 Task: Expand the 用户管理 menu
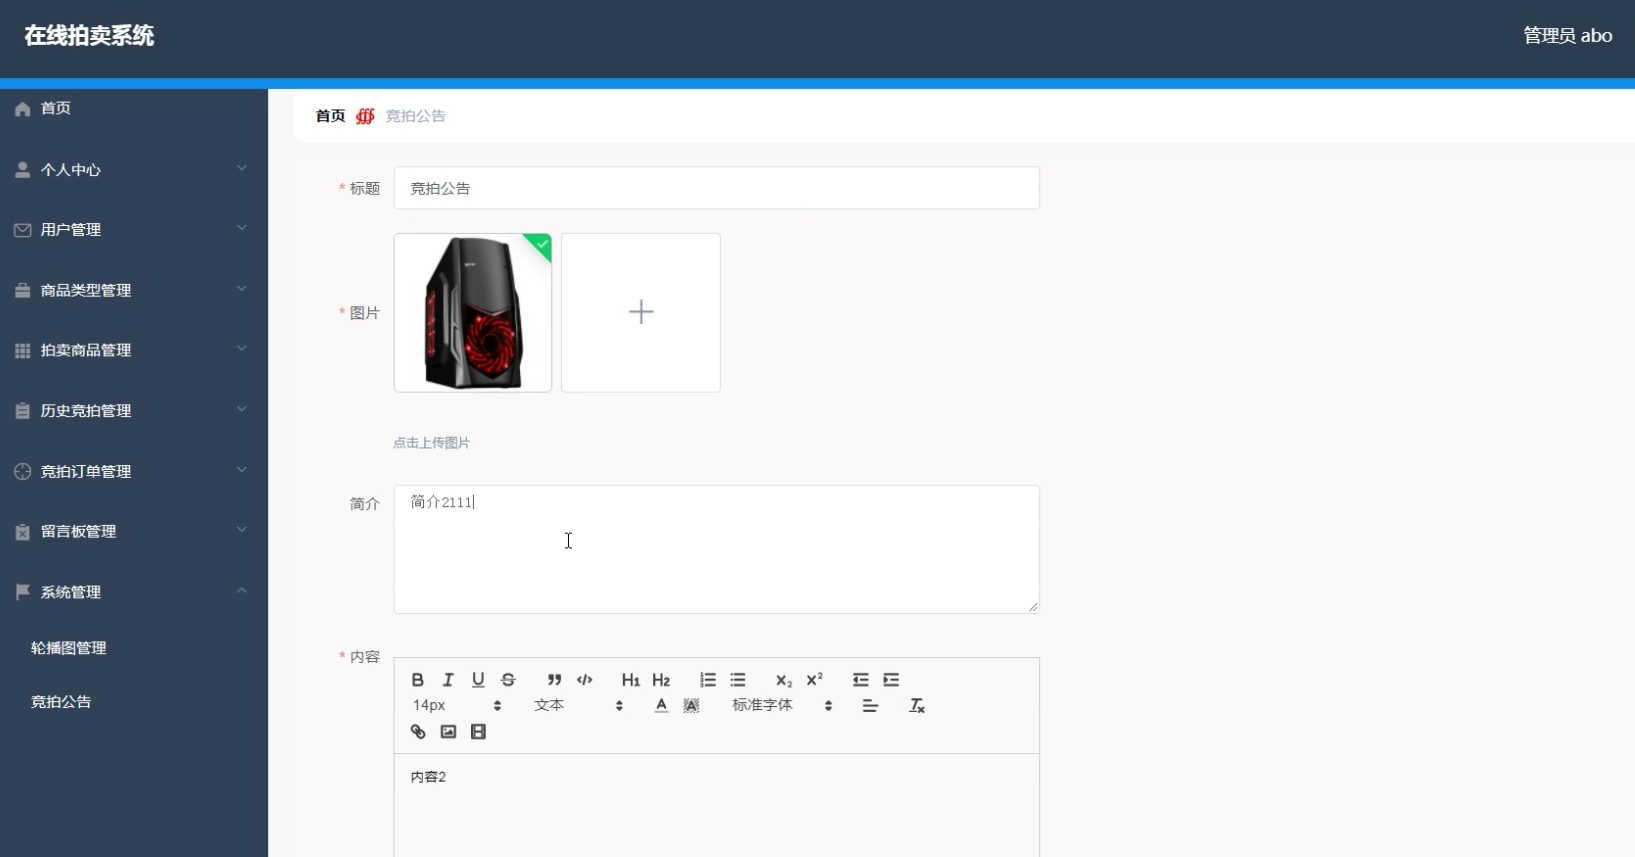(134, 230)
